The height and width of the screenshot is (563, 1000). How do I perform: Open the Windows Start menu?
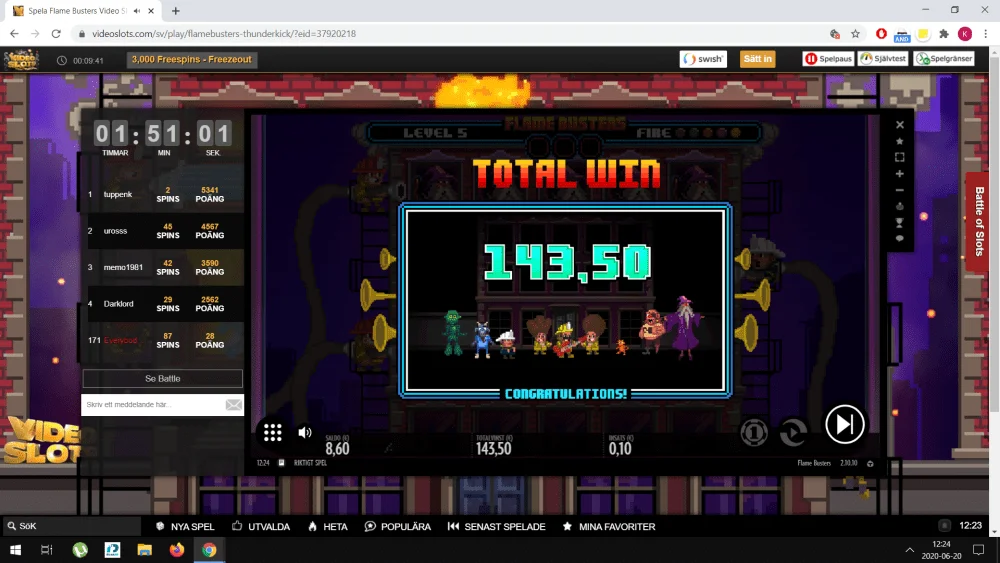[x=15, y=550]
